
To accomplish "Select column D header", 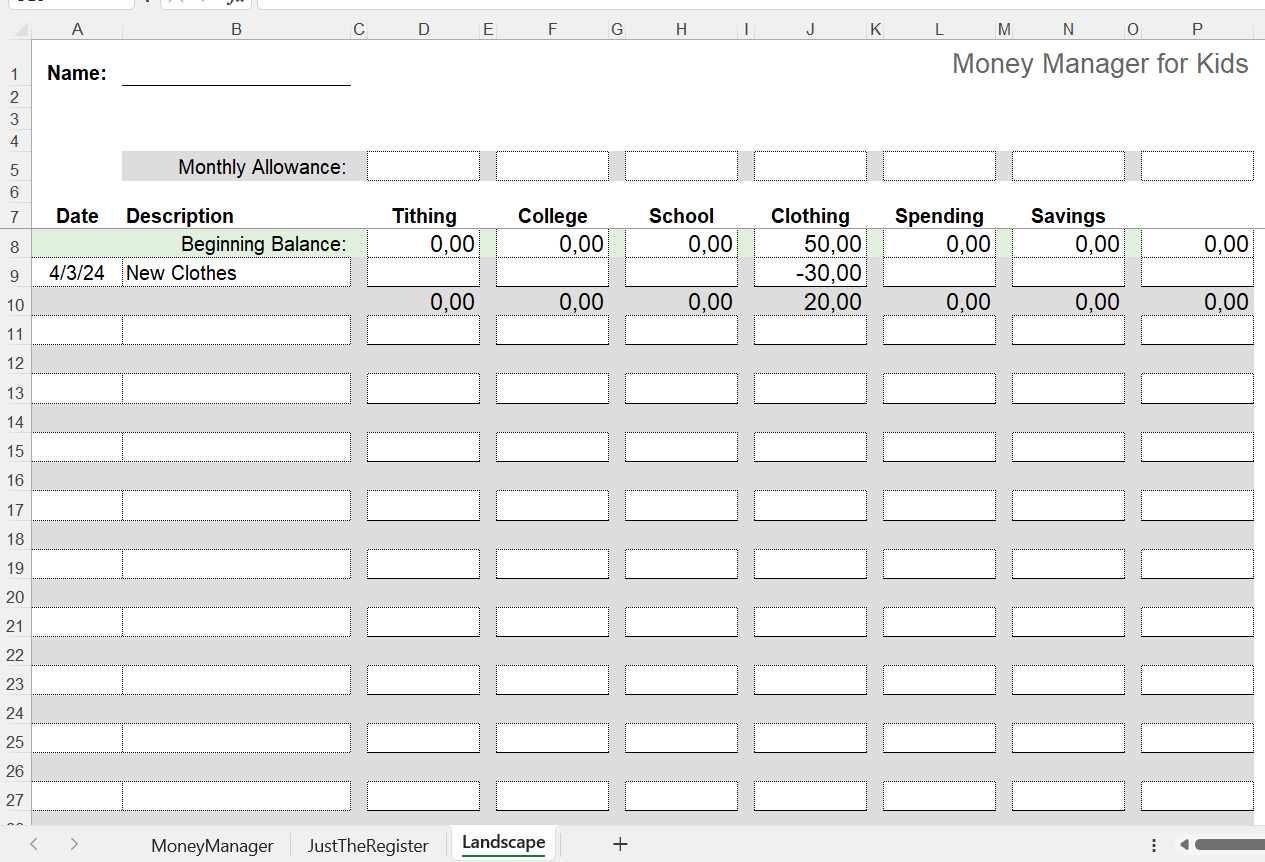I will point(424,30).
